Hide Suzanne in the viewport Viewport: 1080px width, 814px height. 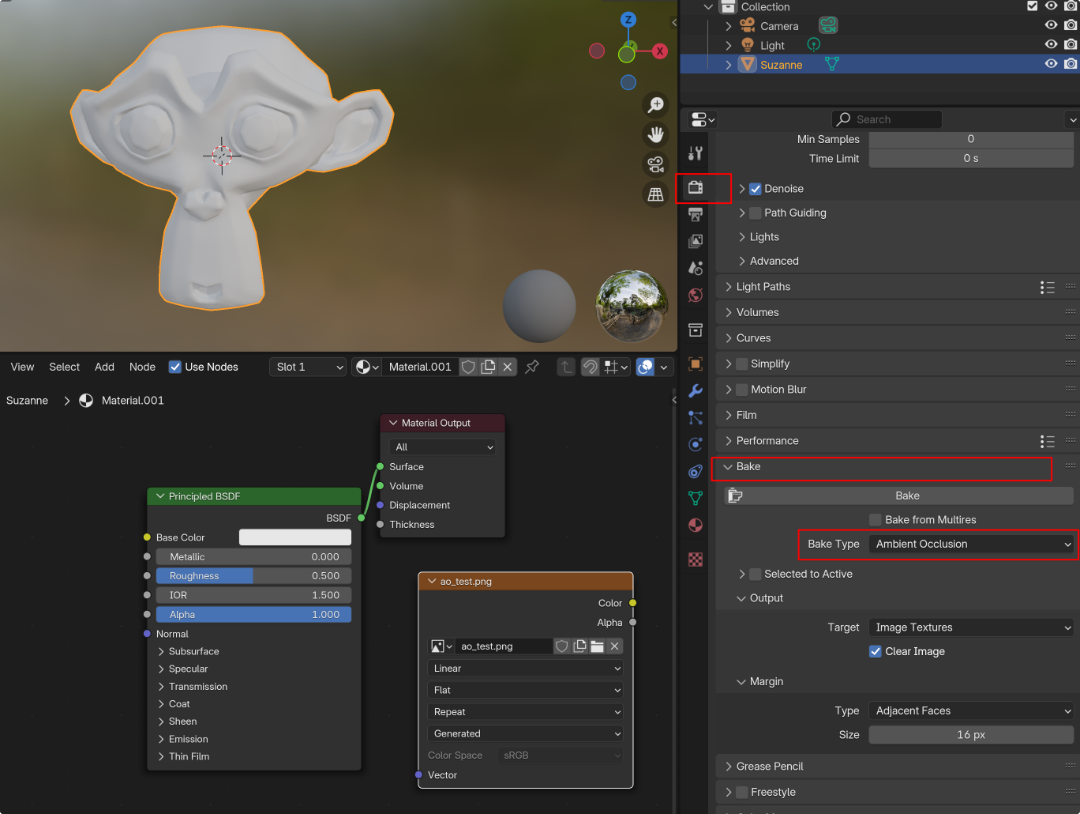click(1051, 64)
